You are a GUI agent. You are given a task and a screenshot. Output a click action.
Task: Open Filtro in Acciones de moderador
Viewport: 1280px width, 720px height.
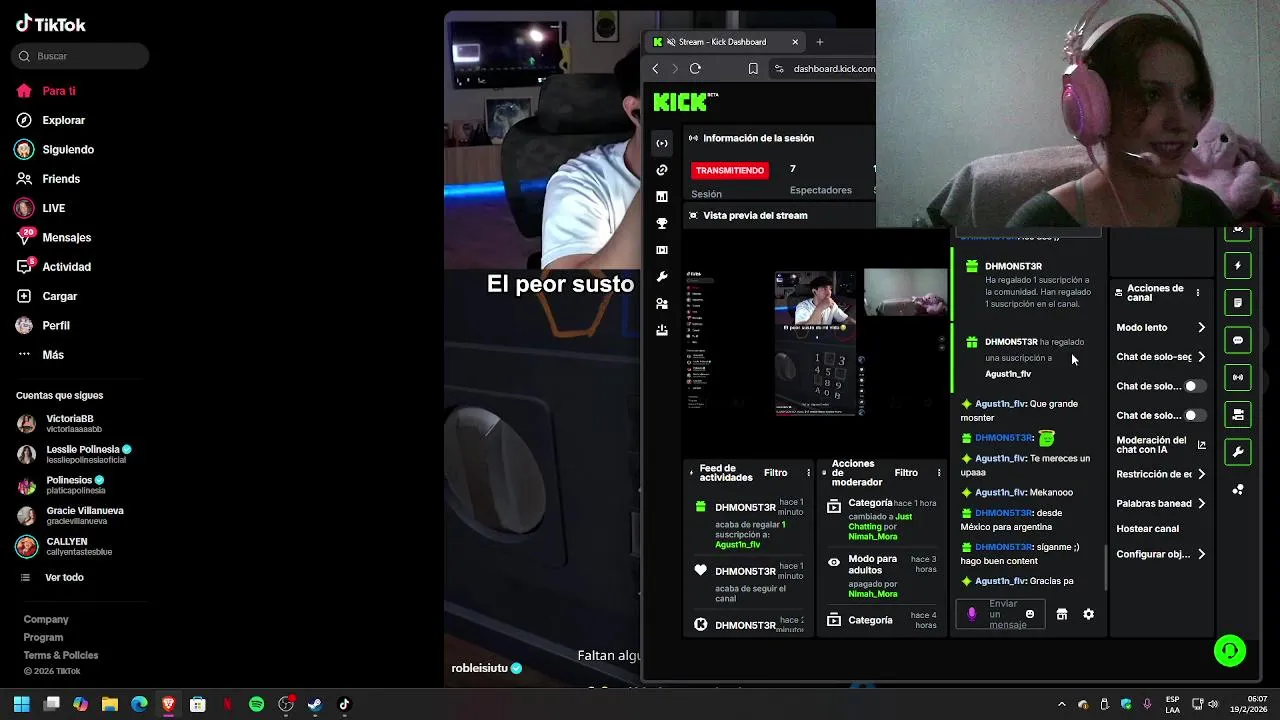point(906,473)
